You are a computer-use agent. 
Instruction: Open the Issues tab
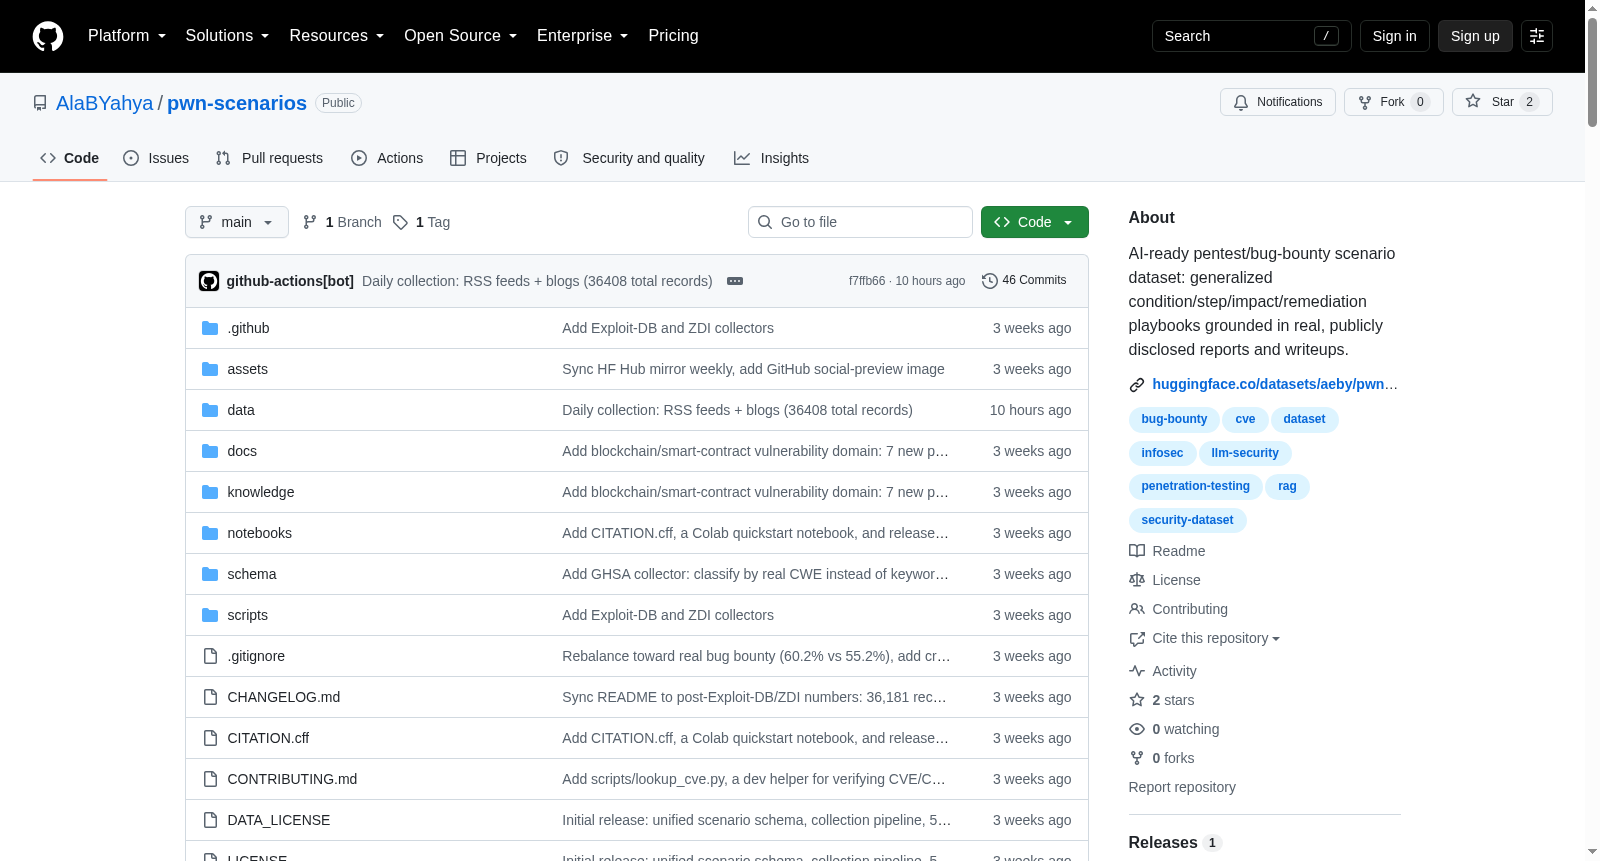point(156,158)
